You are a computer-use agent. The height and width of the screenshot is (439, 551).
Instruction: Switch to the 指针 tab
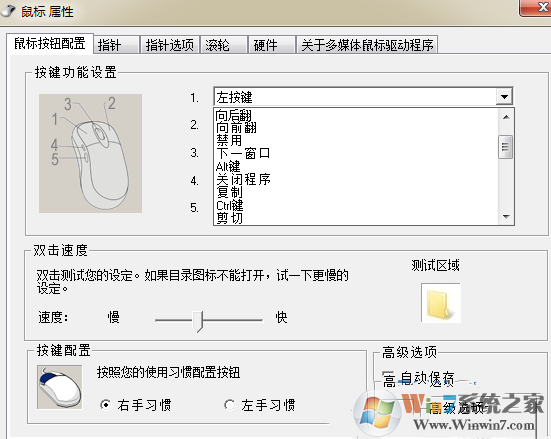coord(116,45)
